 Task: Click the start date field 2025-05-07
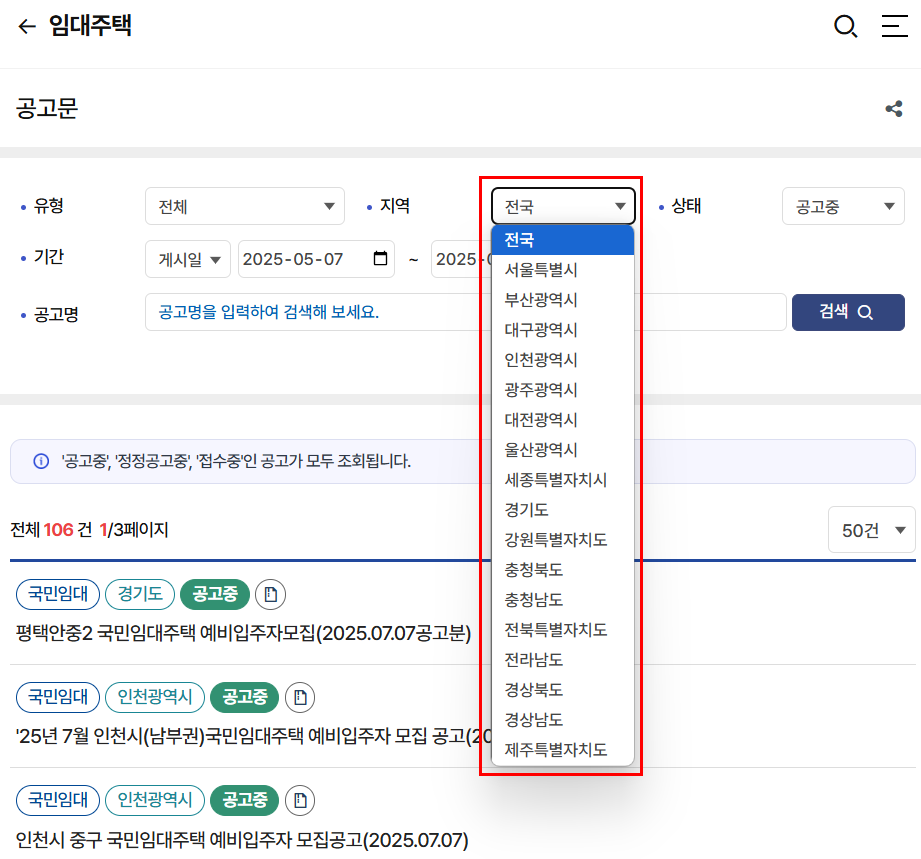(x=316, y=259)
